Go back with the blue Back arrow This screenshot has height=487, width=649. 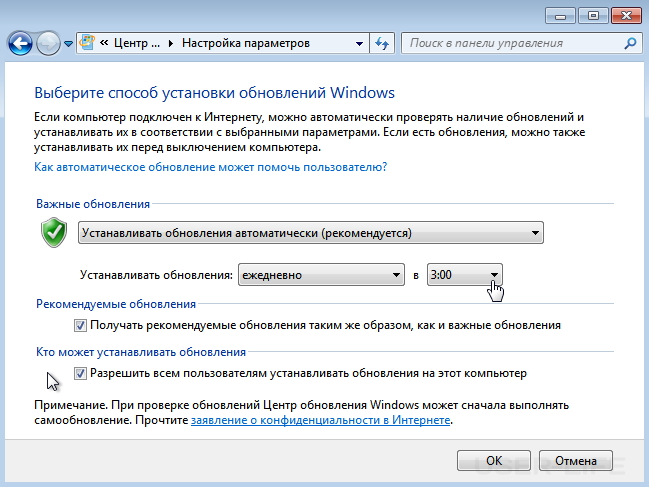pyautogui.click(x=20, y=43)
